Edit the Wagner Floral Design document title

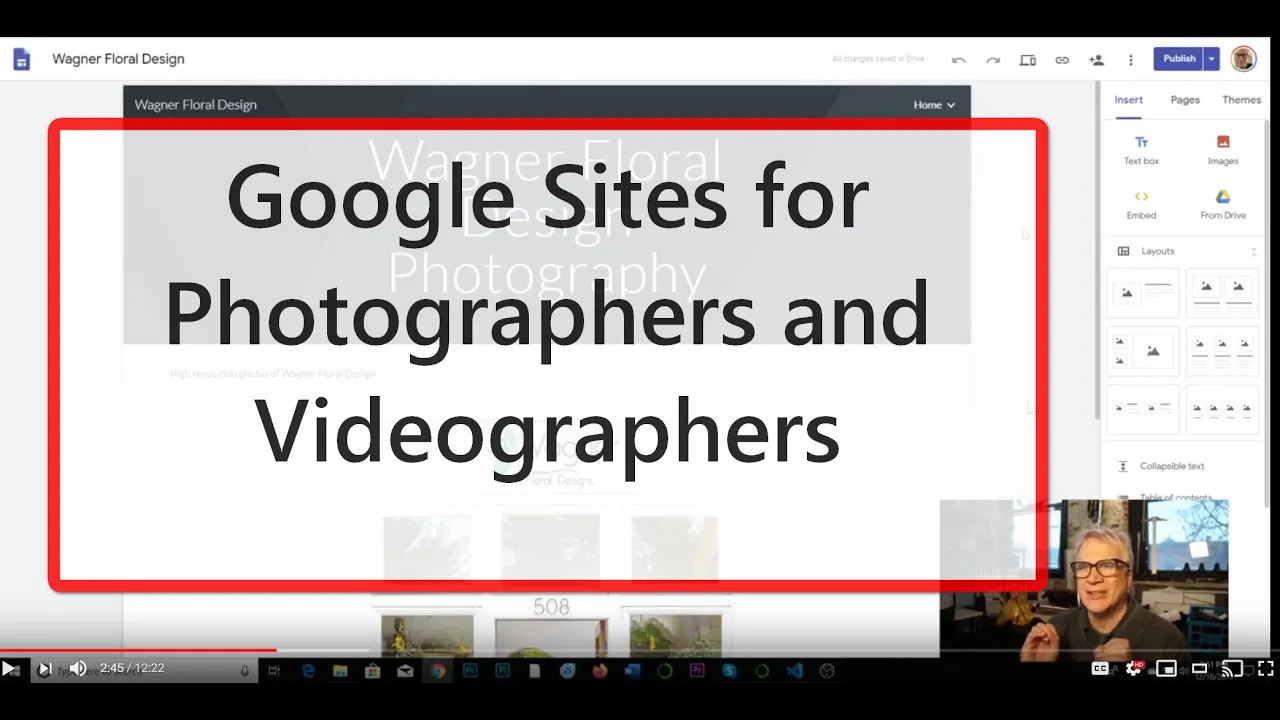118,59
